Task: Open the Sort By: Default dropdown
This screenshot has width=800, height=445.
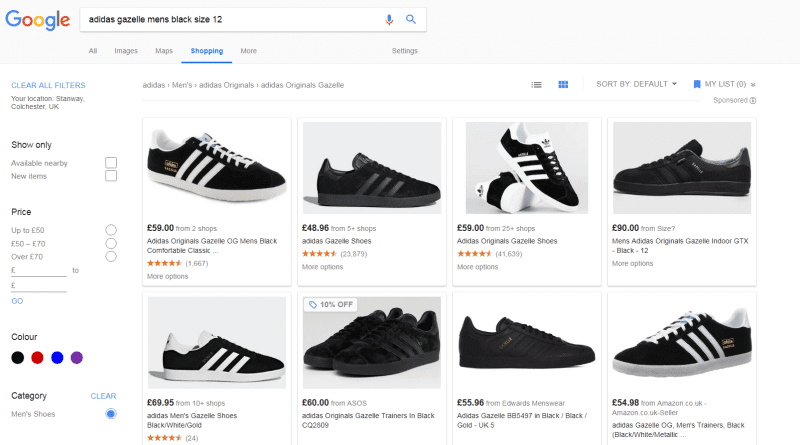Action: point(636,84)
